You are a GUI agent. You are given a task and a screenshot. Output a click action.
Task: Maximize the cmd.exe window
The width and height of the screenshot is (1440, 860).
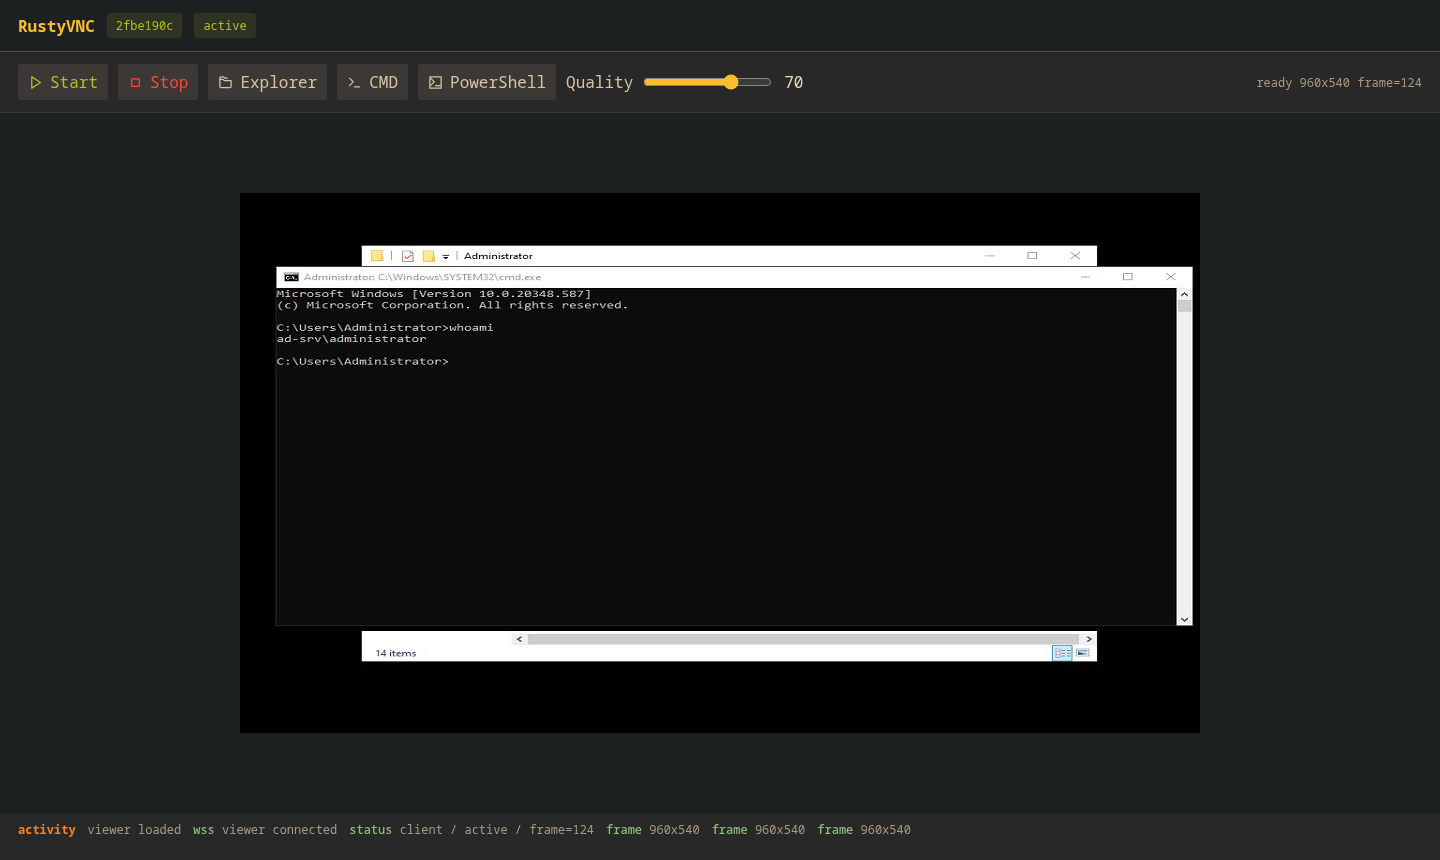coord(1128,277)
